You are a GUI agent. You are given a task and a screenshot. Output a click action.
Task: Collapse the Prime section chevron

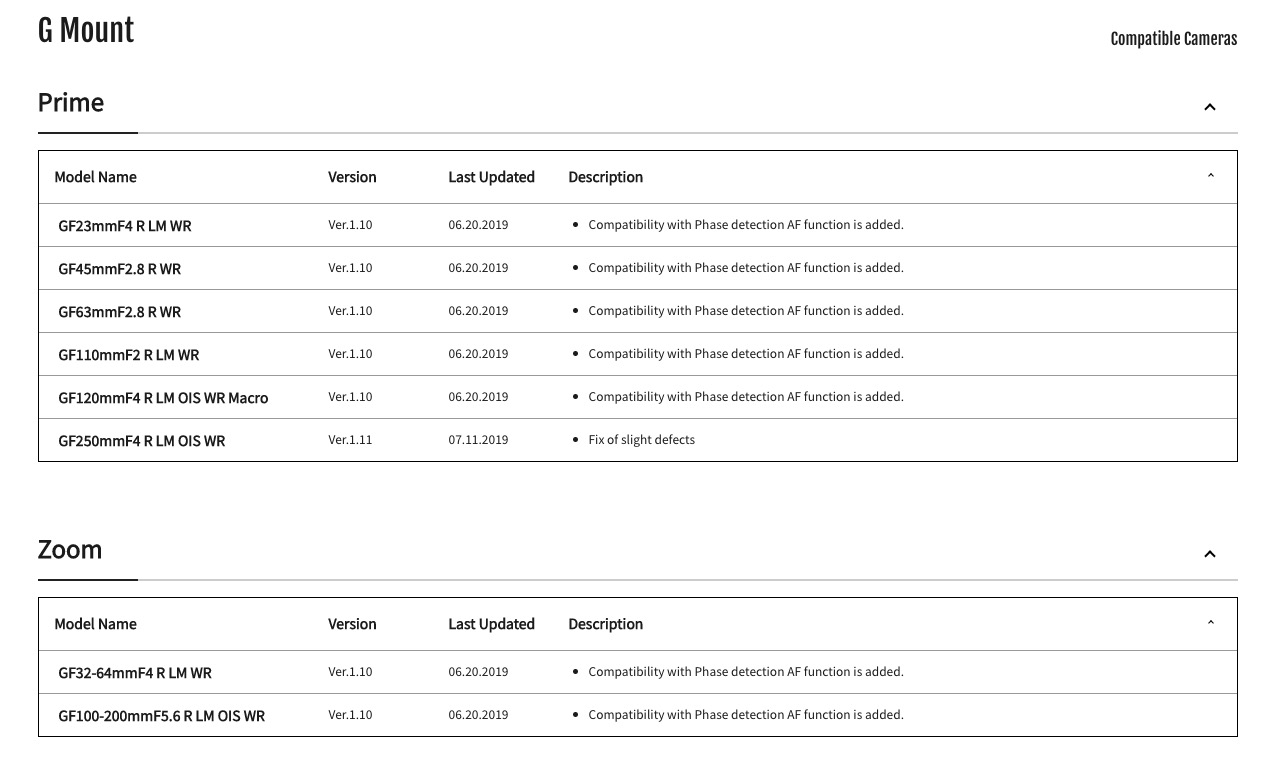click(x=1210, y=107)
